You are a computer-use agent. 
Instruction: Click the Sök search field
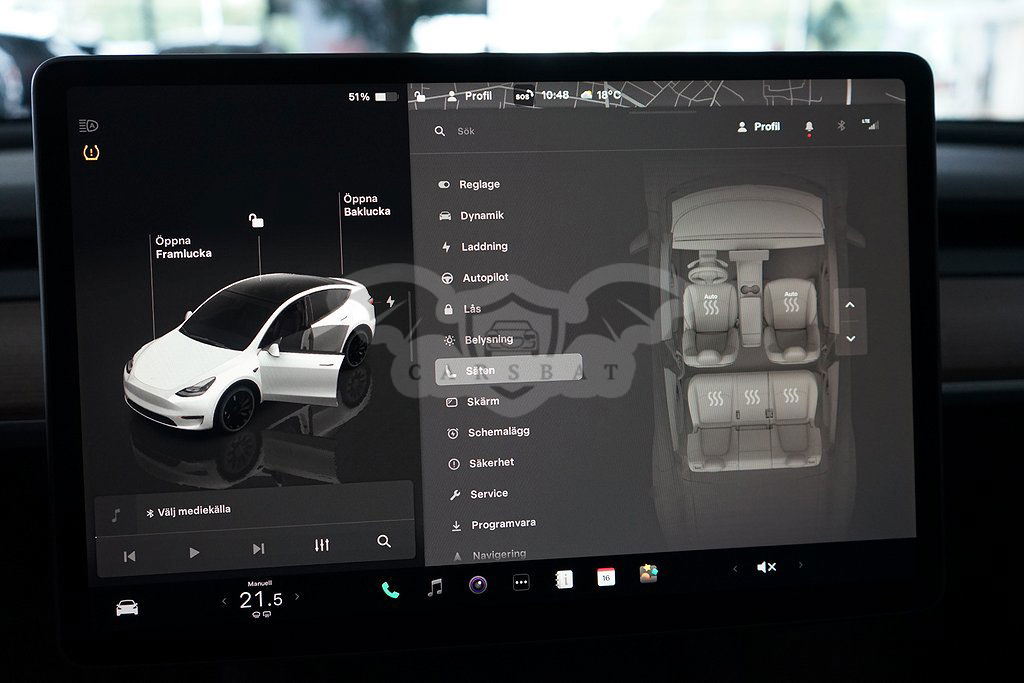click(x=560, y=131)
